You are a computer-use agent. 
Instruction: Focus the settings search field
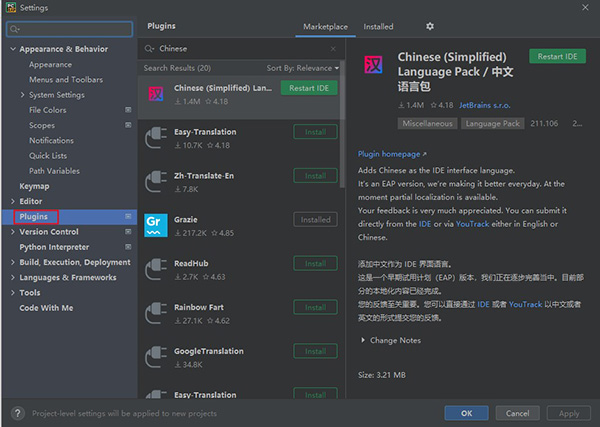pos(70,29)
